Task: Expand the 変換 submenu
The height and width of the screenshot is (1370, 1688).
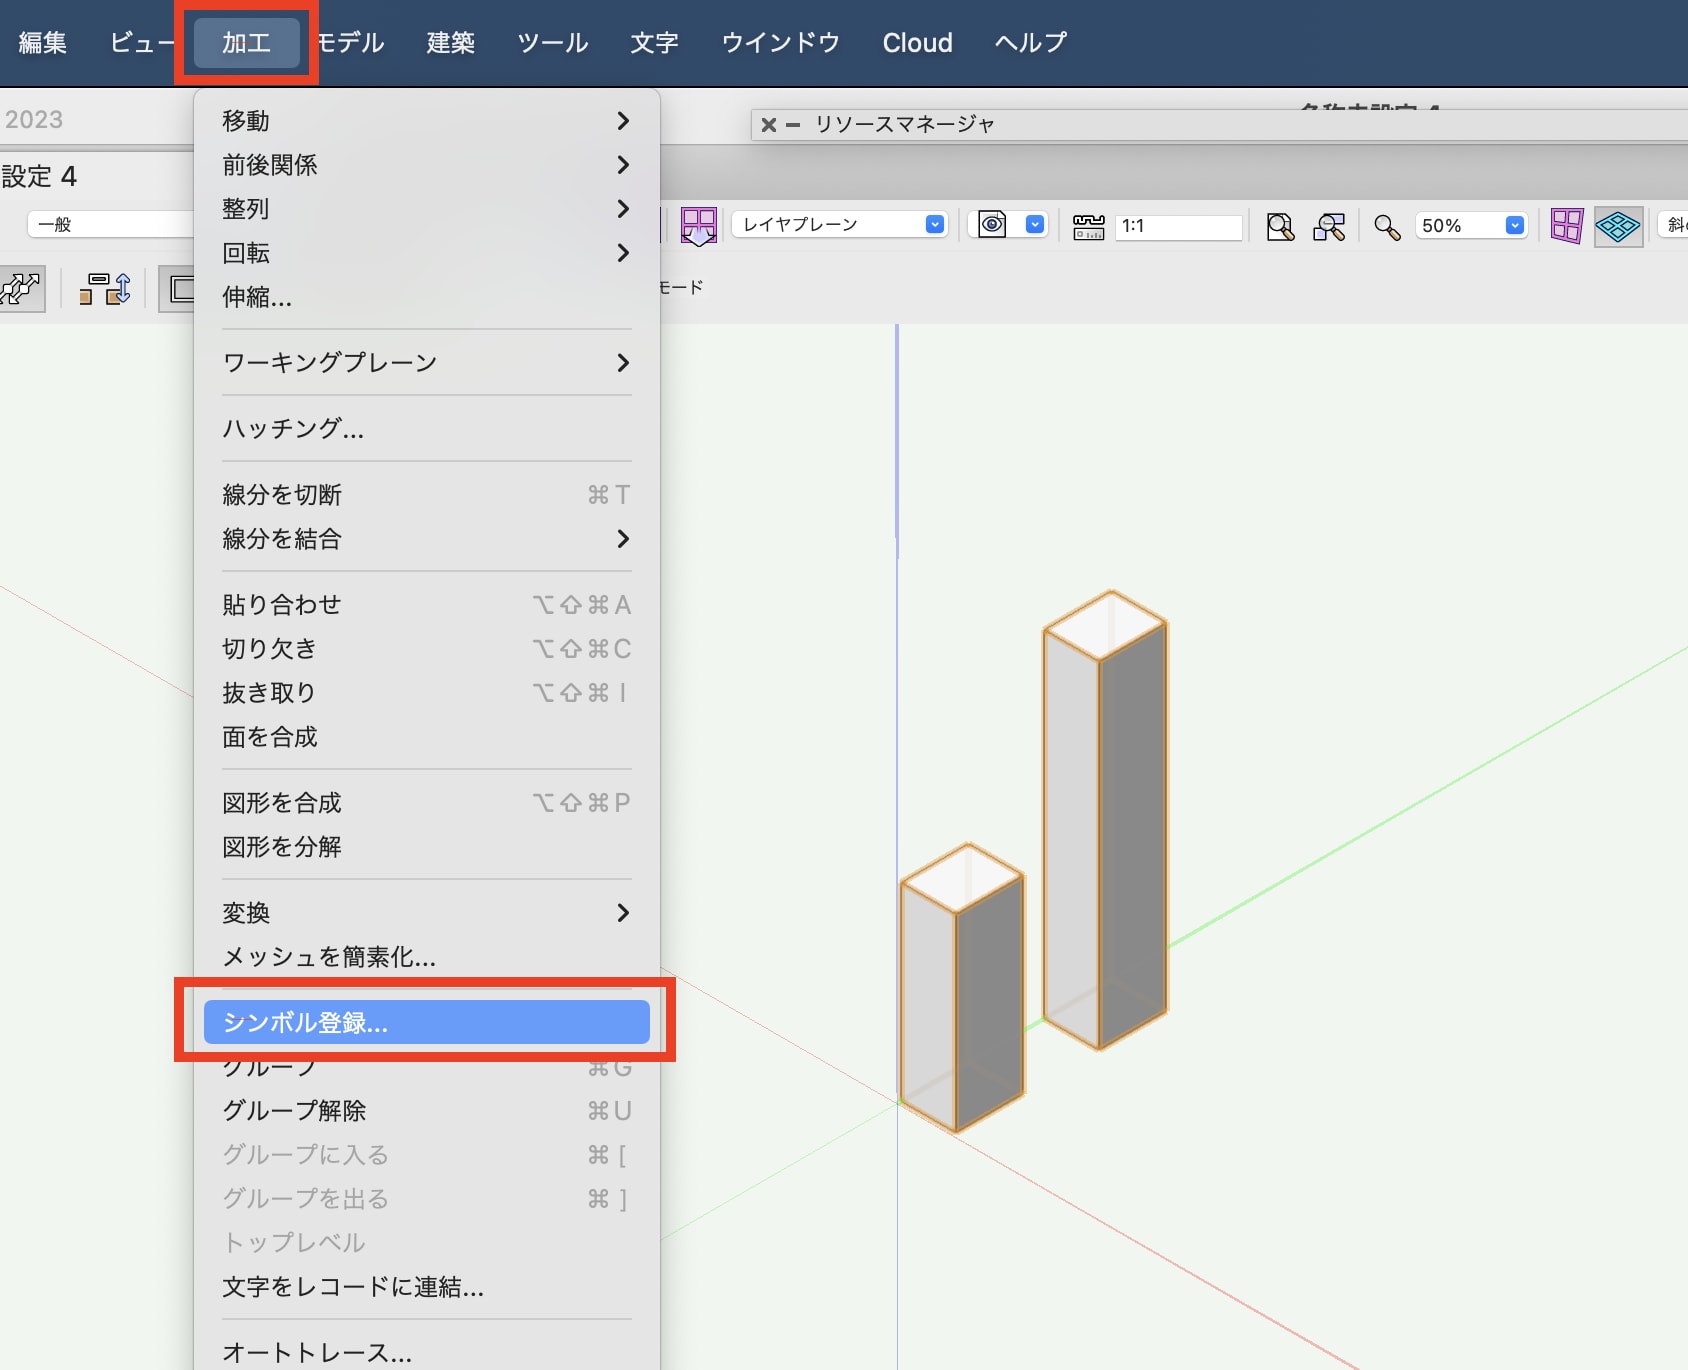Action: point(427,913)
